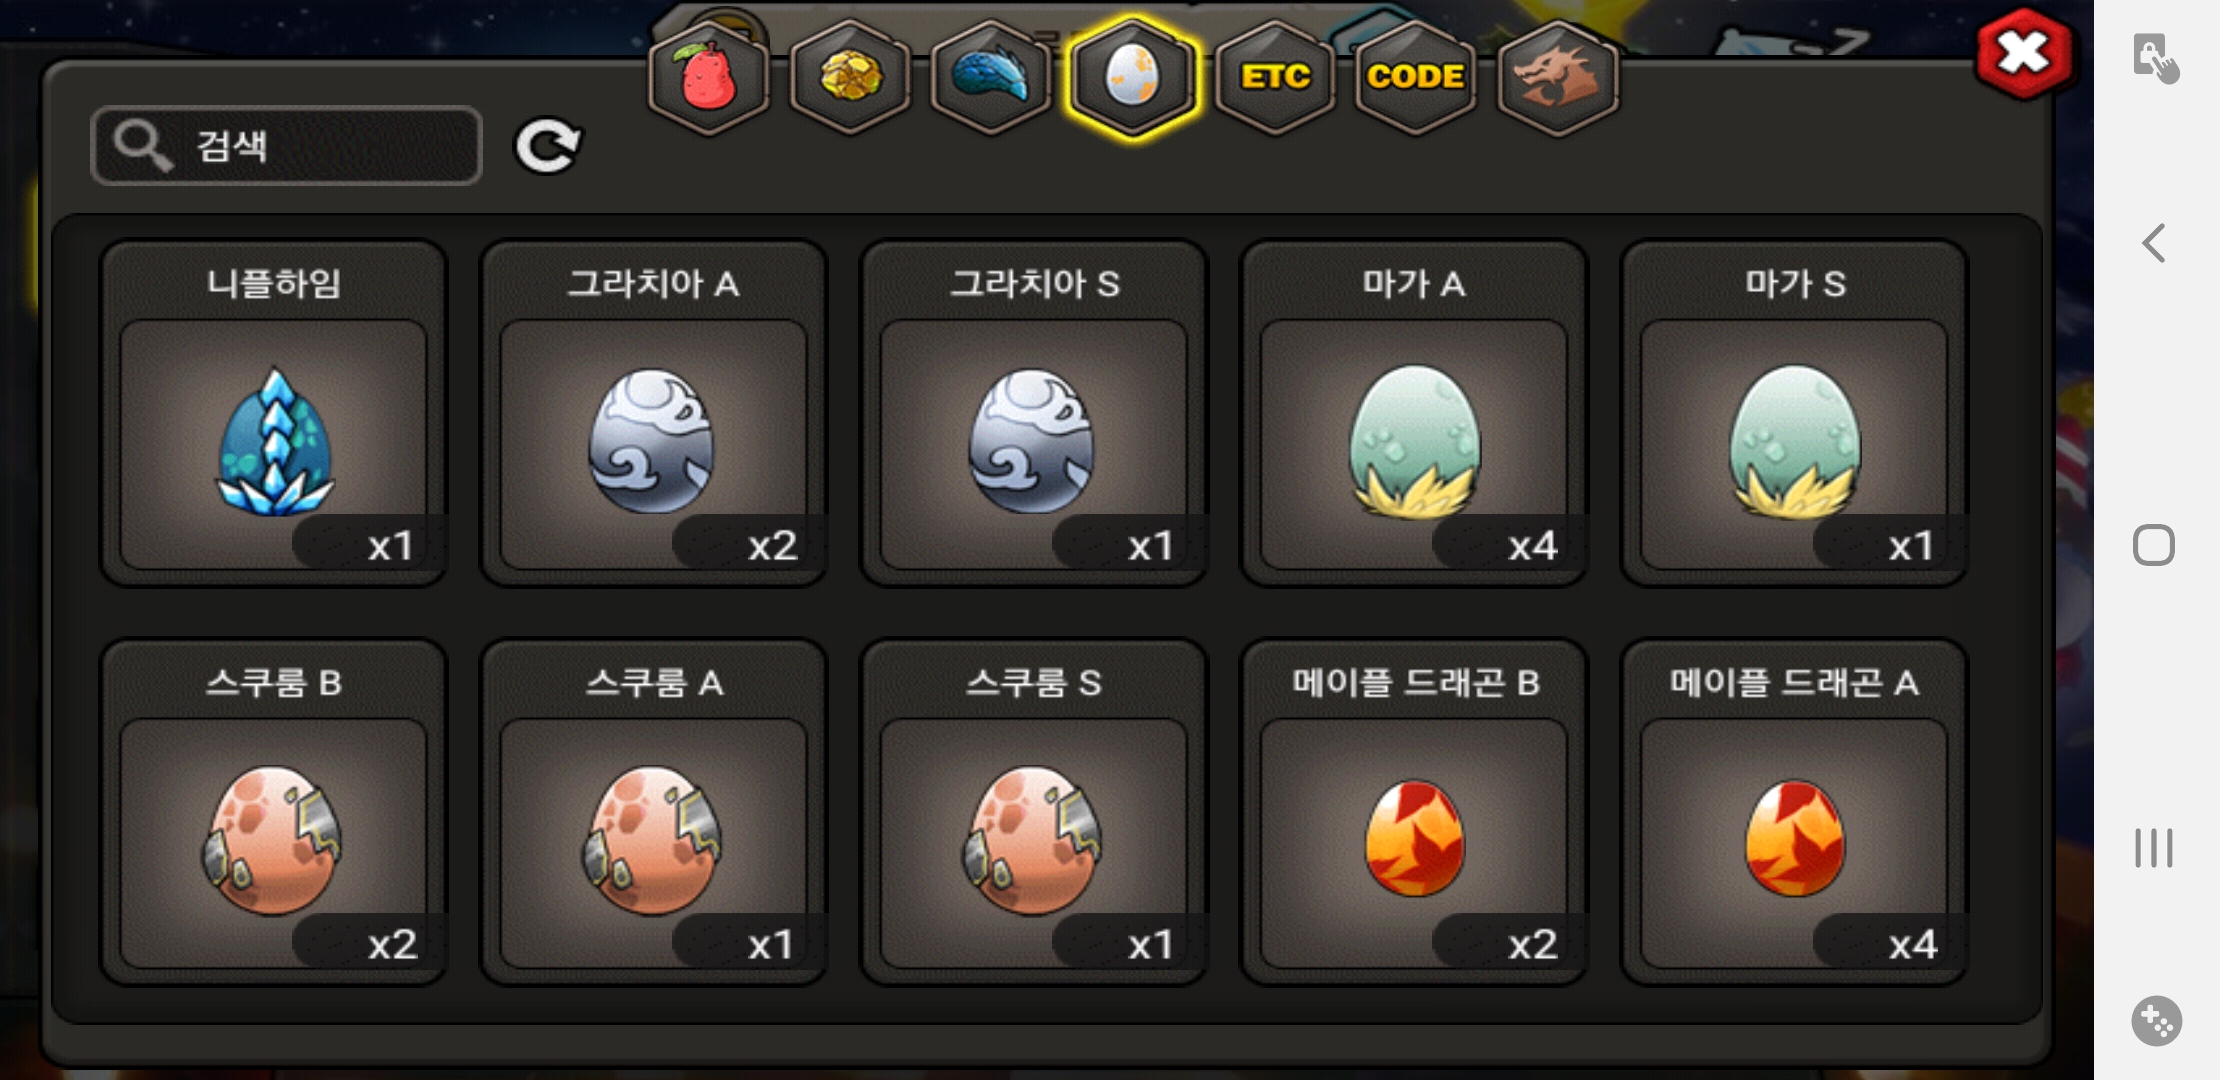Select the 스쿠룸 S egg item
The width and height of the screenshot is (2220, 1080).
click(1034, 812)
